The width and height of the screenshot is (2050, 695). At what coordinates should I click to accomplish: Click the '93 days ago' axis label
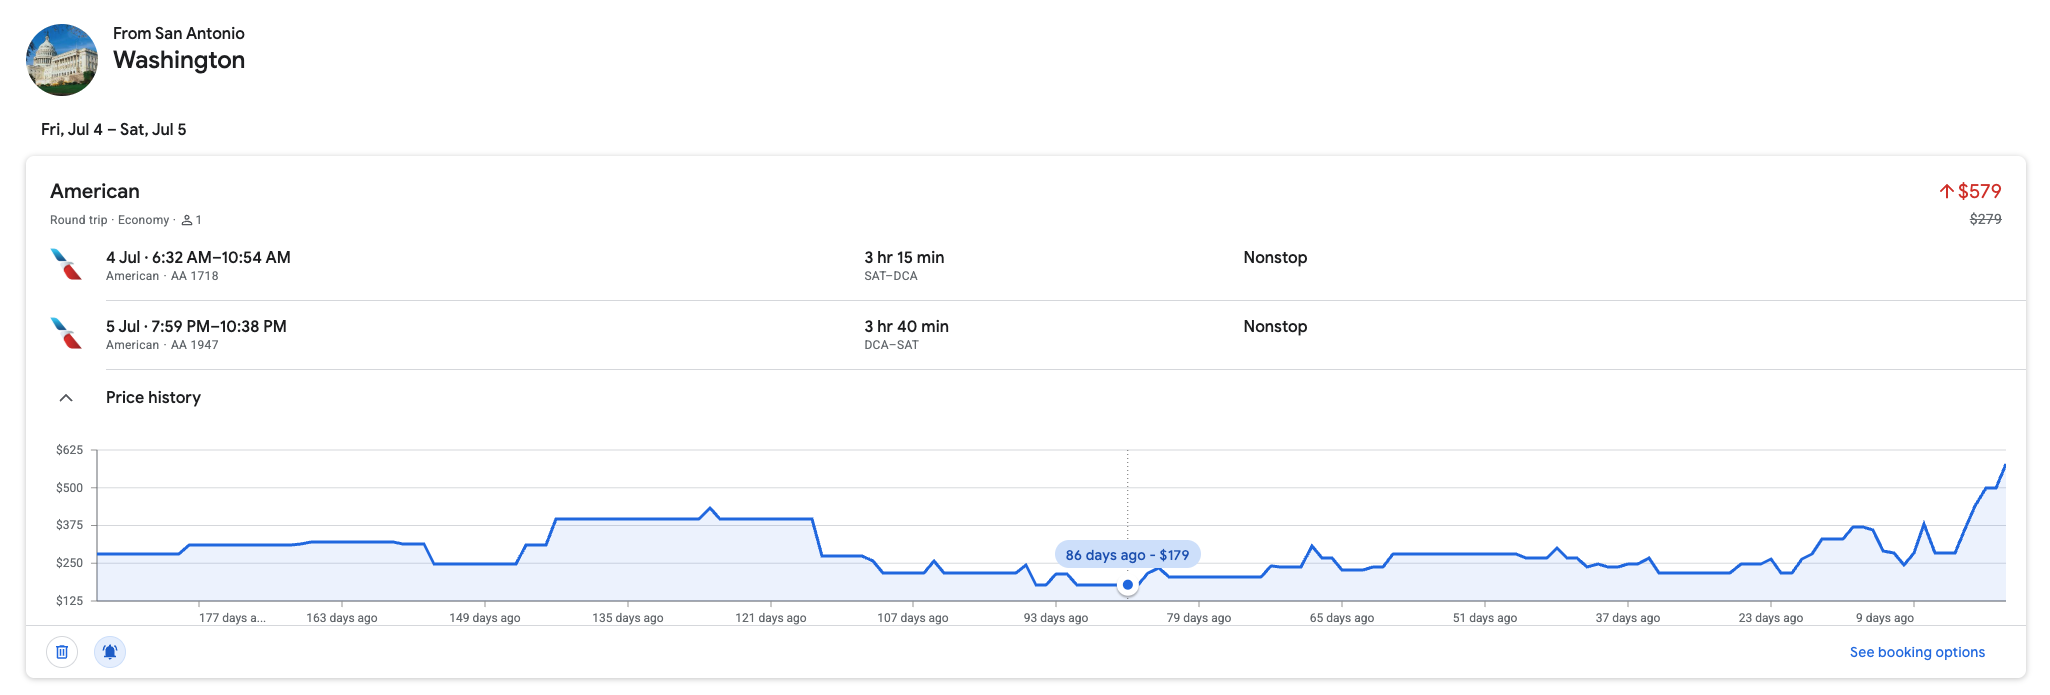click(1056, 618)
